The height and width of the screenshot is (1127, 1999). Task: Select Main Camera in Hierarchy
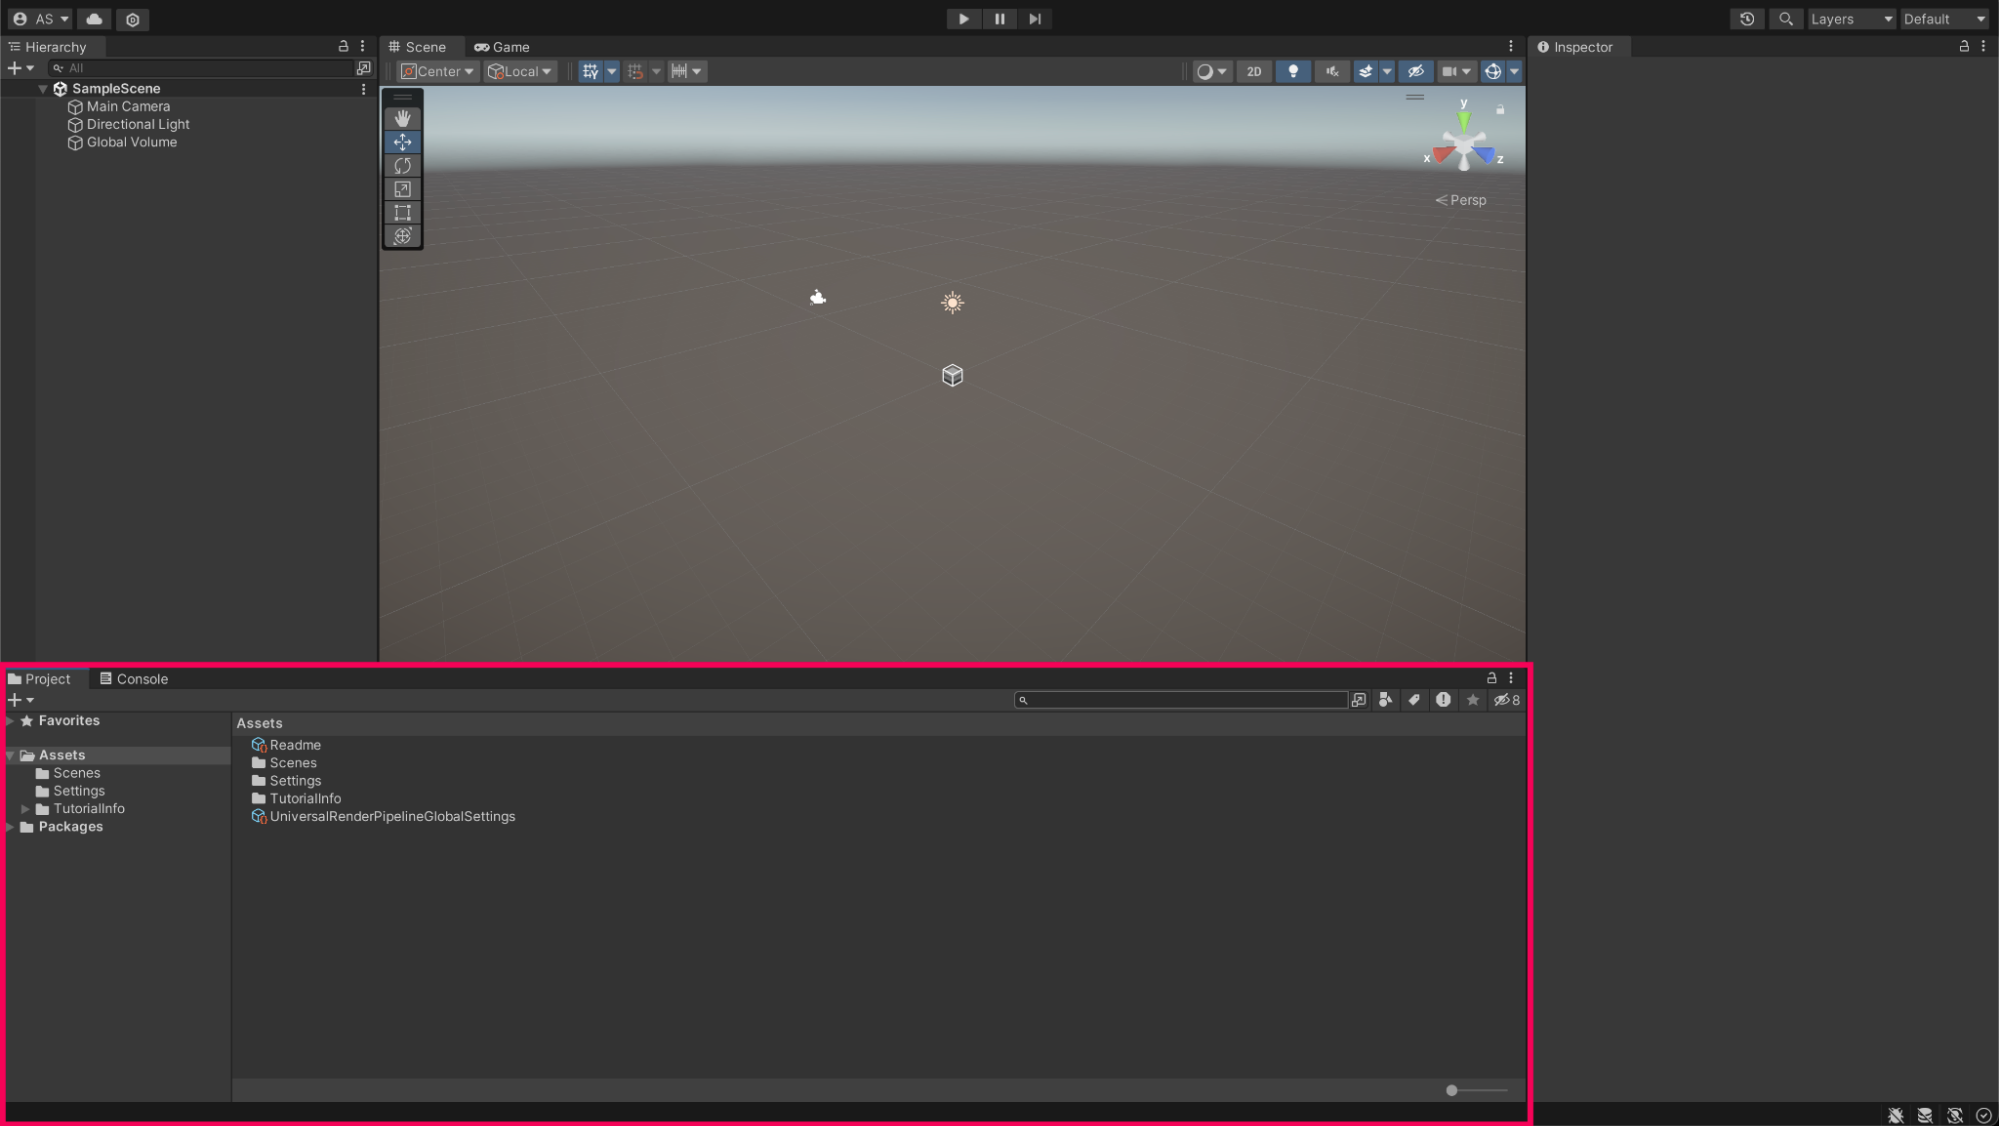(x=128, y=106)
